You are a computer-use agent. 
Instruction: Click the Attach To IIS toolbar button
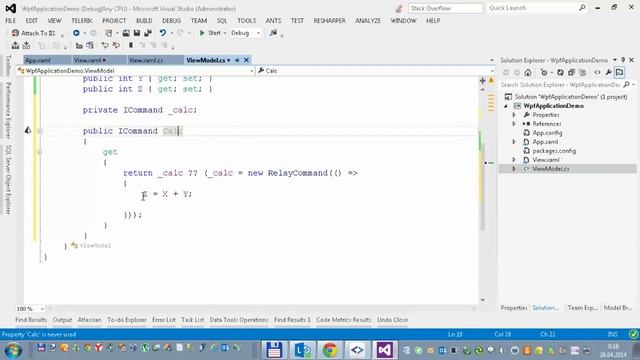33,33
